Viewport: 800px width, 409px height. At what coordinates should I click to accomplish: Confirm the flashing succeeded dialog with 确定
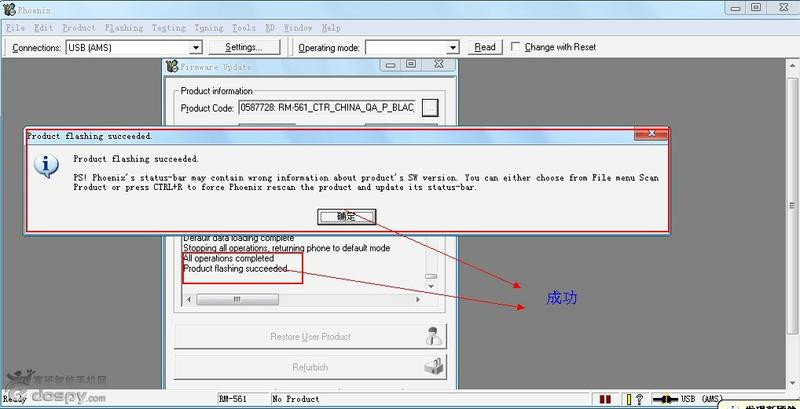coord(346,216)
